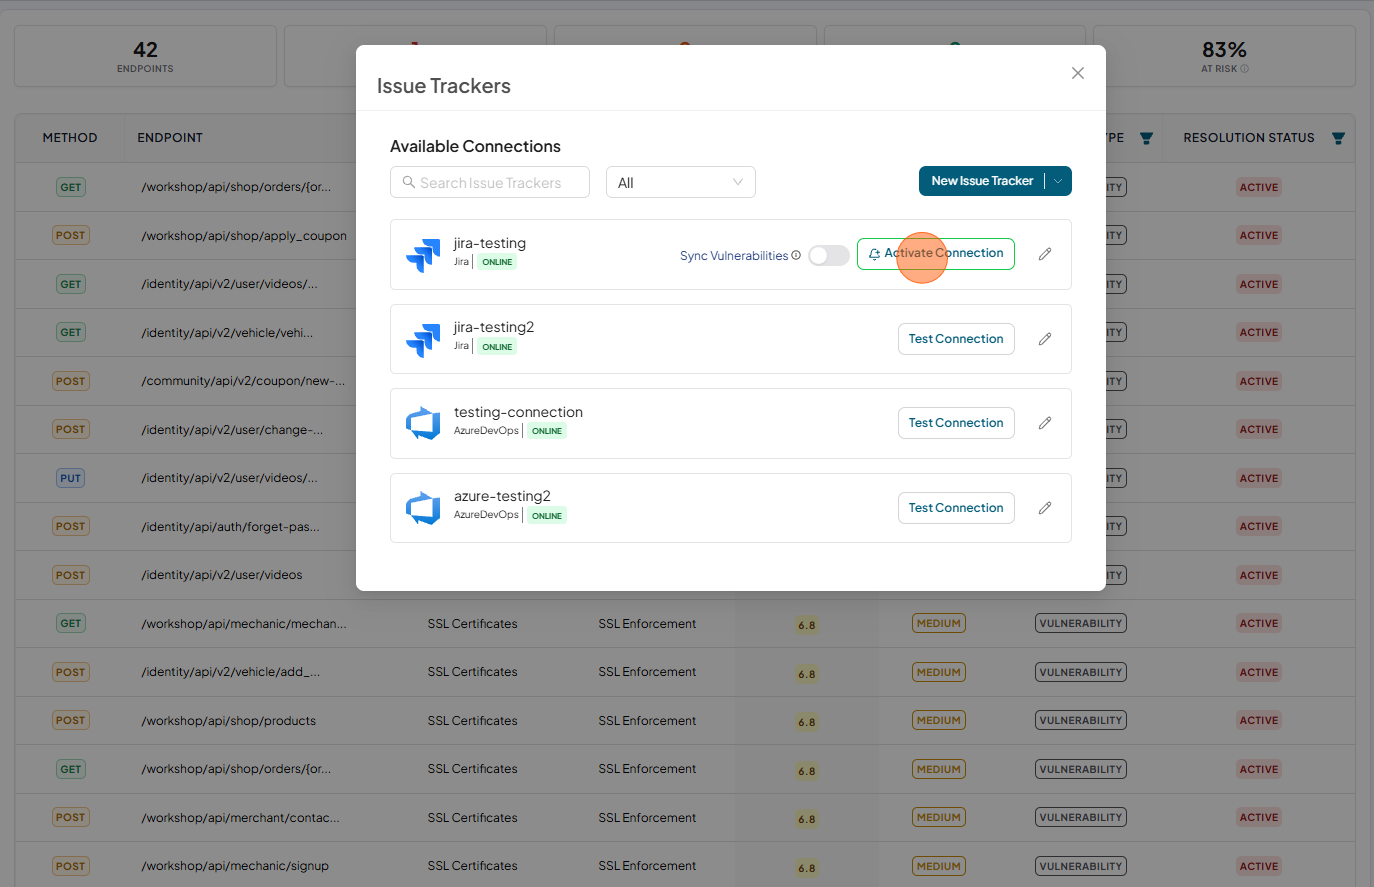This screenshot has height=887, width=1374.
Task: Expand the New Issue Tracker chevron menu
Action: pyautogui.click(x=1058, y=181)
